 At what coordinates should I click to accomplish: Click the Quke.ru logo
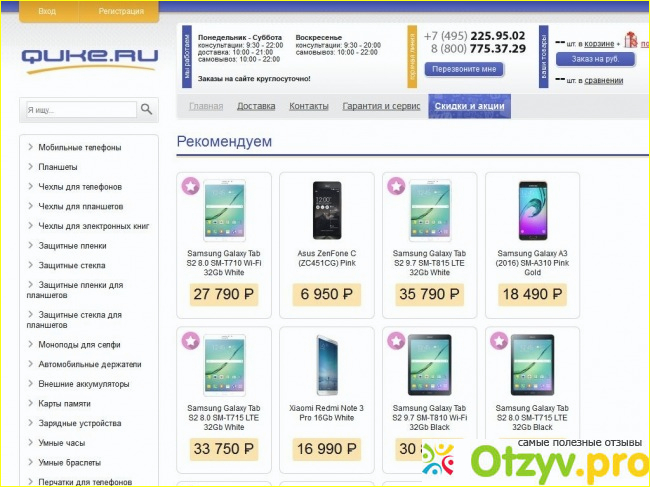(90, 61)
